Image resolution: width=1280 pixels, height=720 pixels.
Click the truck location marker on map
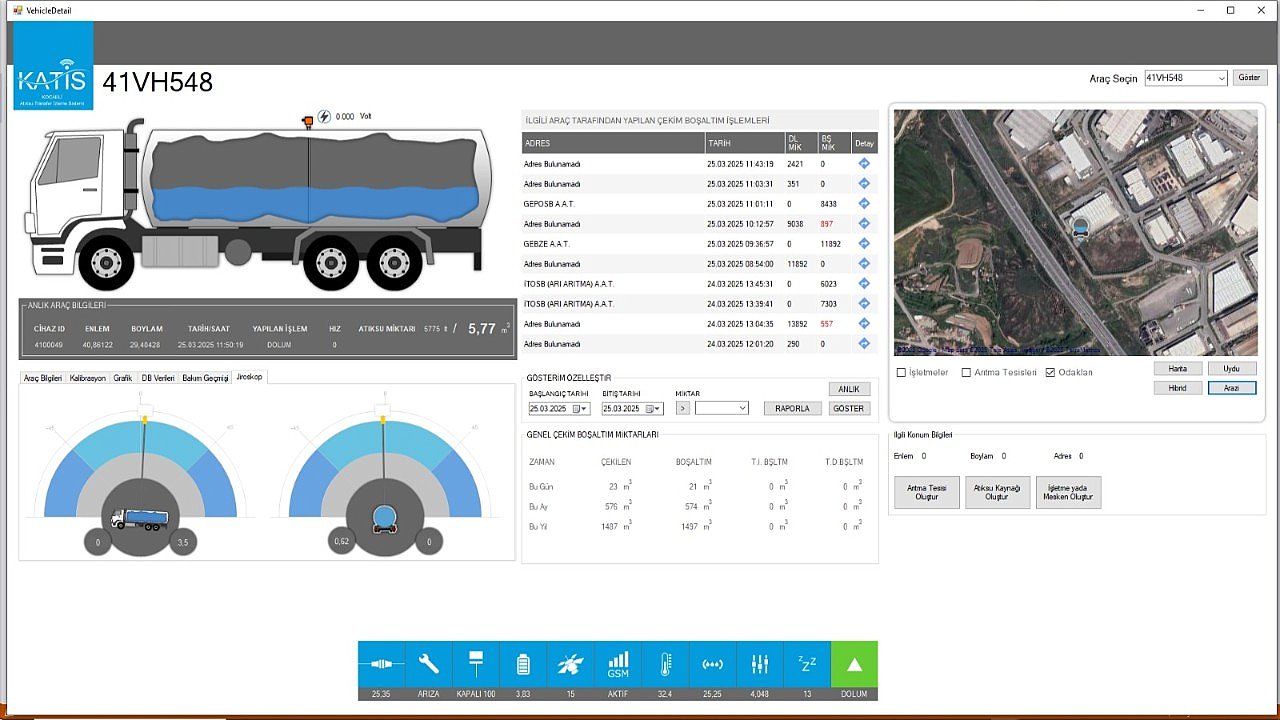(1082, 229)
